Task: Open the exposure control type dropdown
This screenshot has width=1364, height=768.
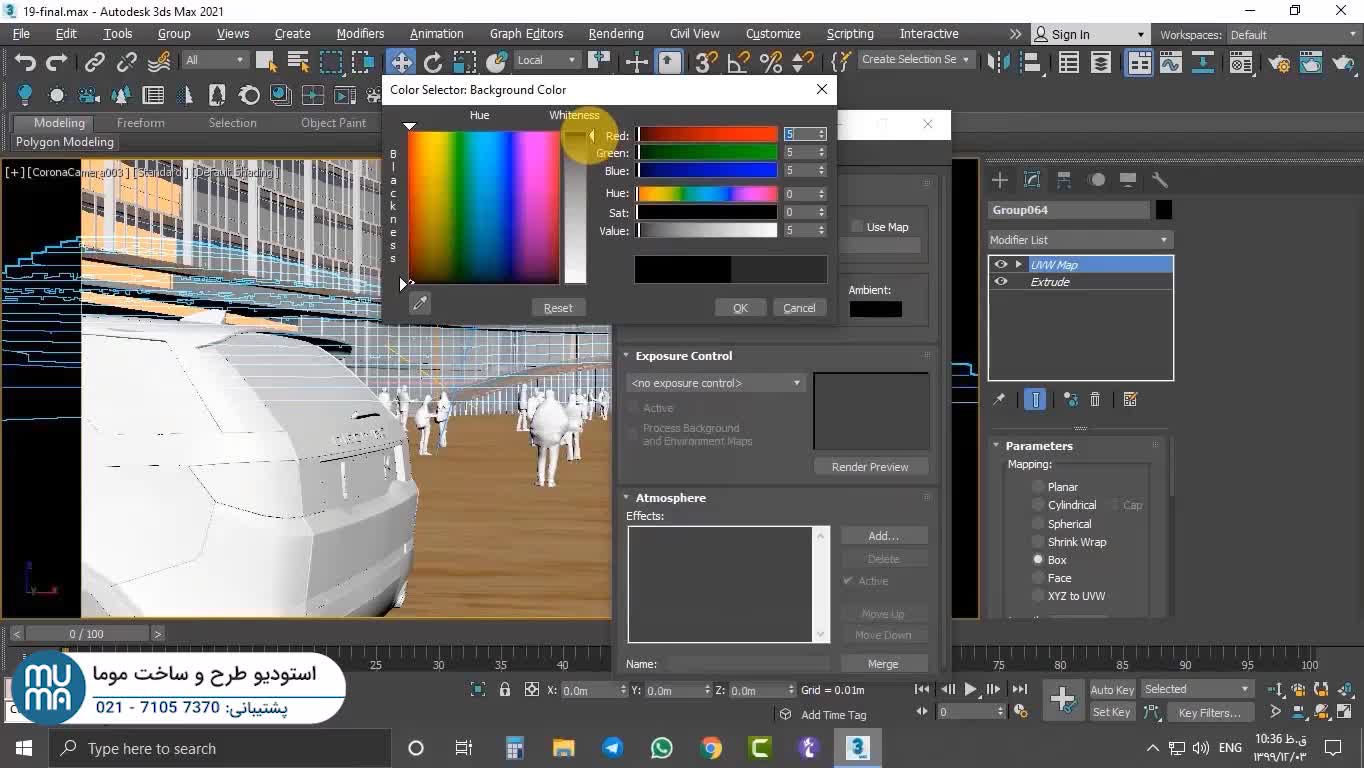Action: tap(716, 383)
